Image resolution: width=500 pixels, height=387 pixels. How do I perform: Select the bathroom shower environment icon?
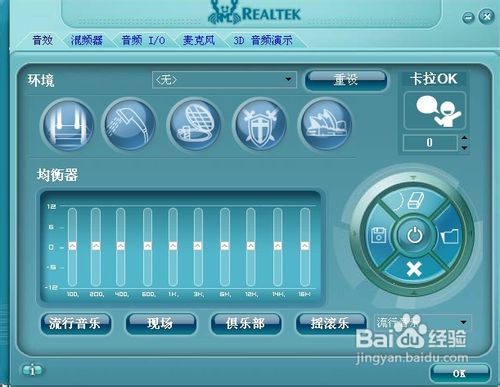[130, 125]
